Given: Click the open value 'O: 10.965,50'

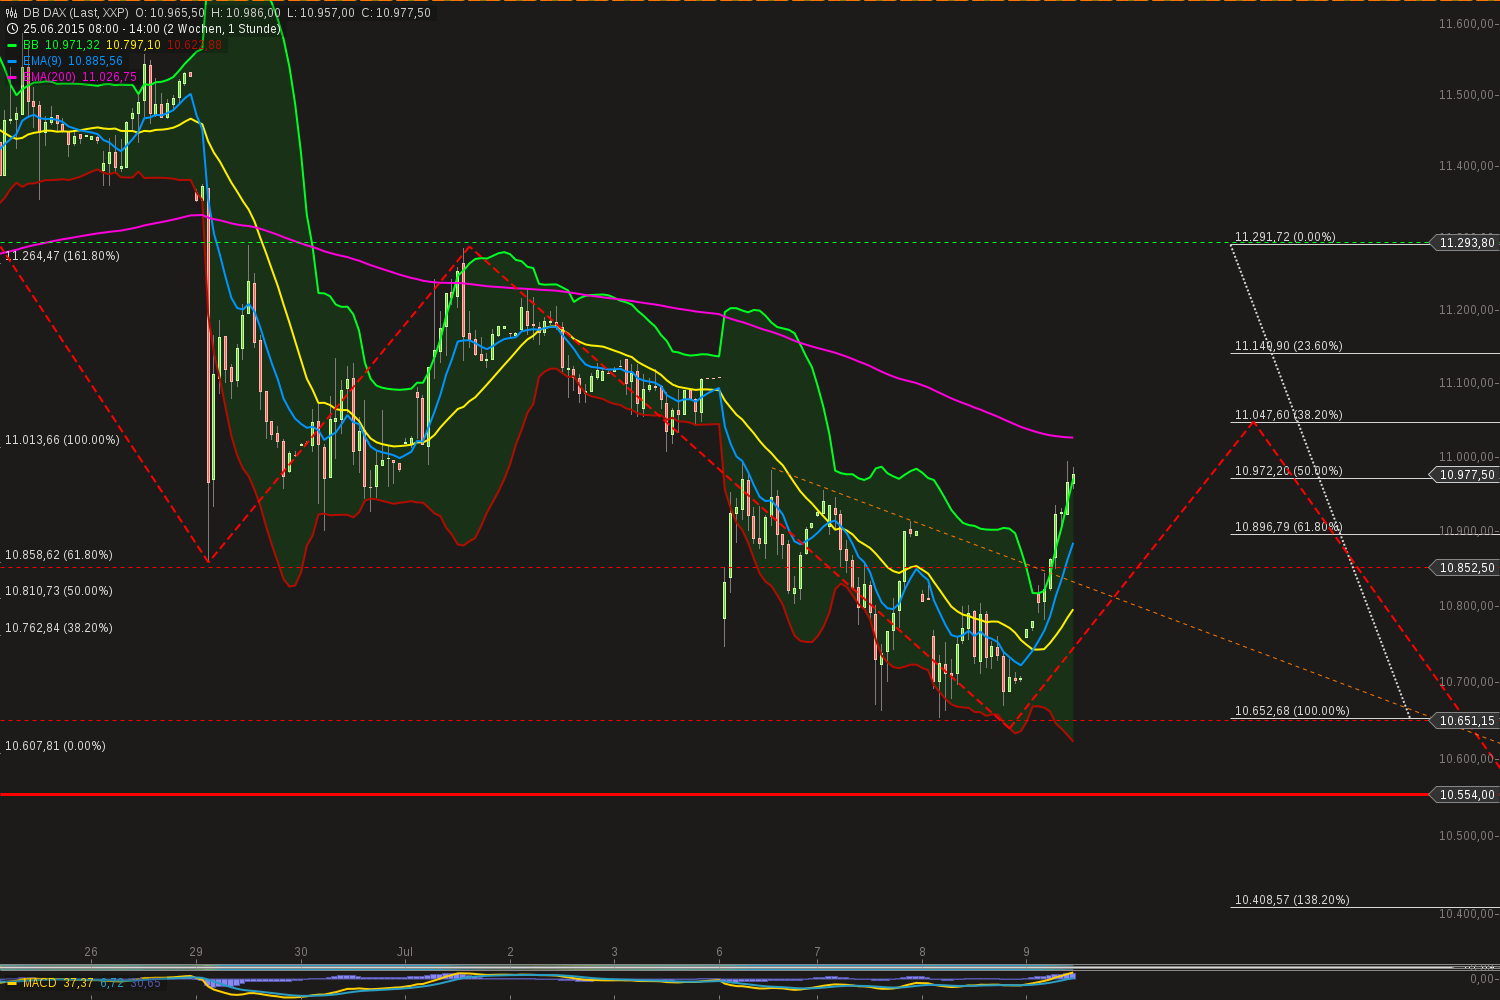Looking at the screenshot, I should click(x=170, y=13).
